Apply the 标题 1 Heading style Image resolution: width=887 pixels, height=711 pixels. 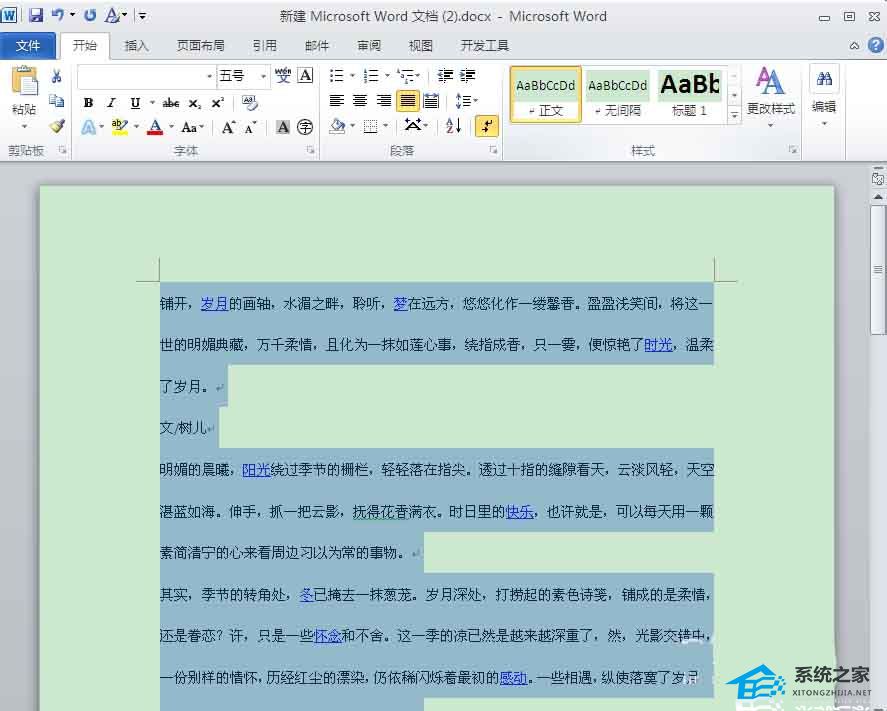689,94
